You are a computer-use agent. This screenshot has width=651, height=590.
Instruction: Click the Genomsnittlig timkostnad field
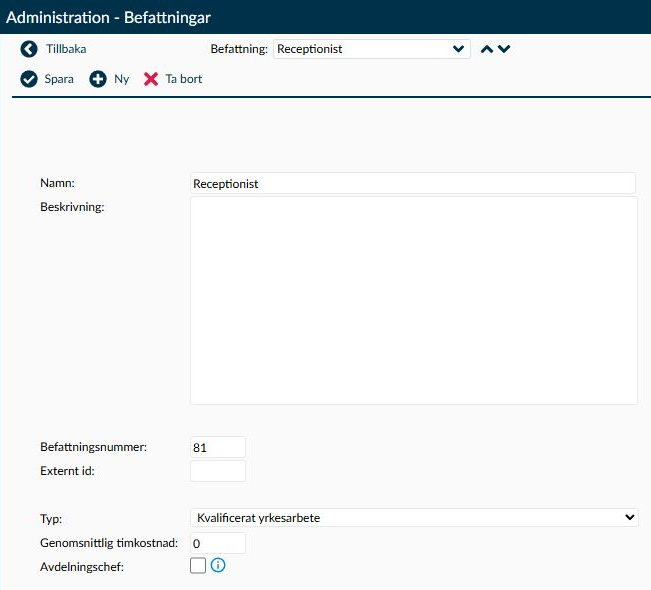click(x=218, y=543)
